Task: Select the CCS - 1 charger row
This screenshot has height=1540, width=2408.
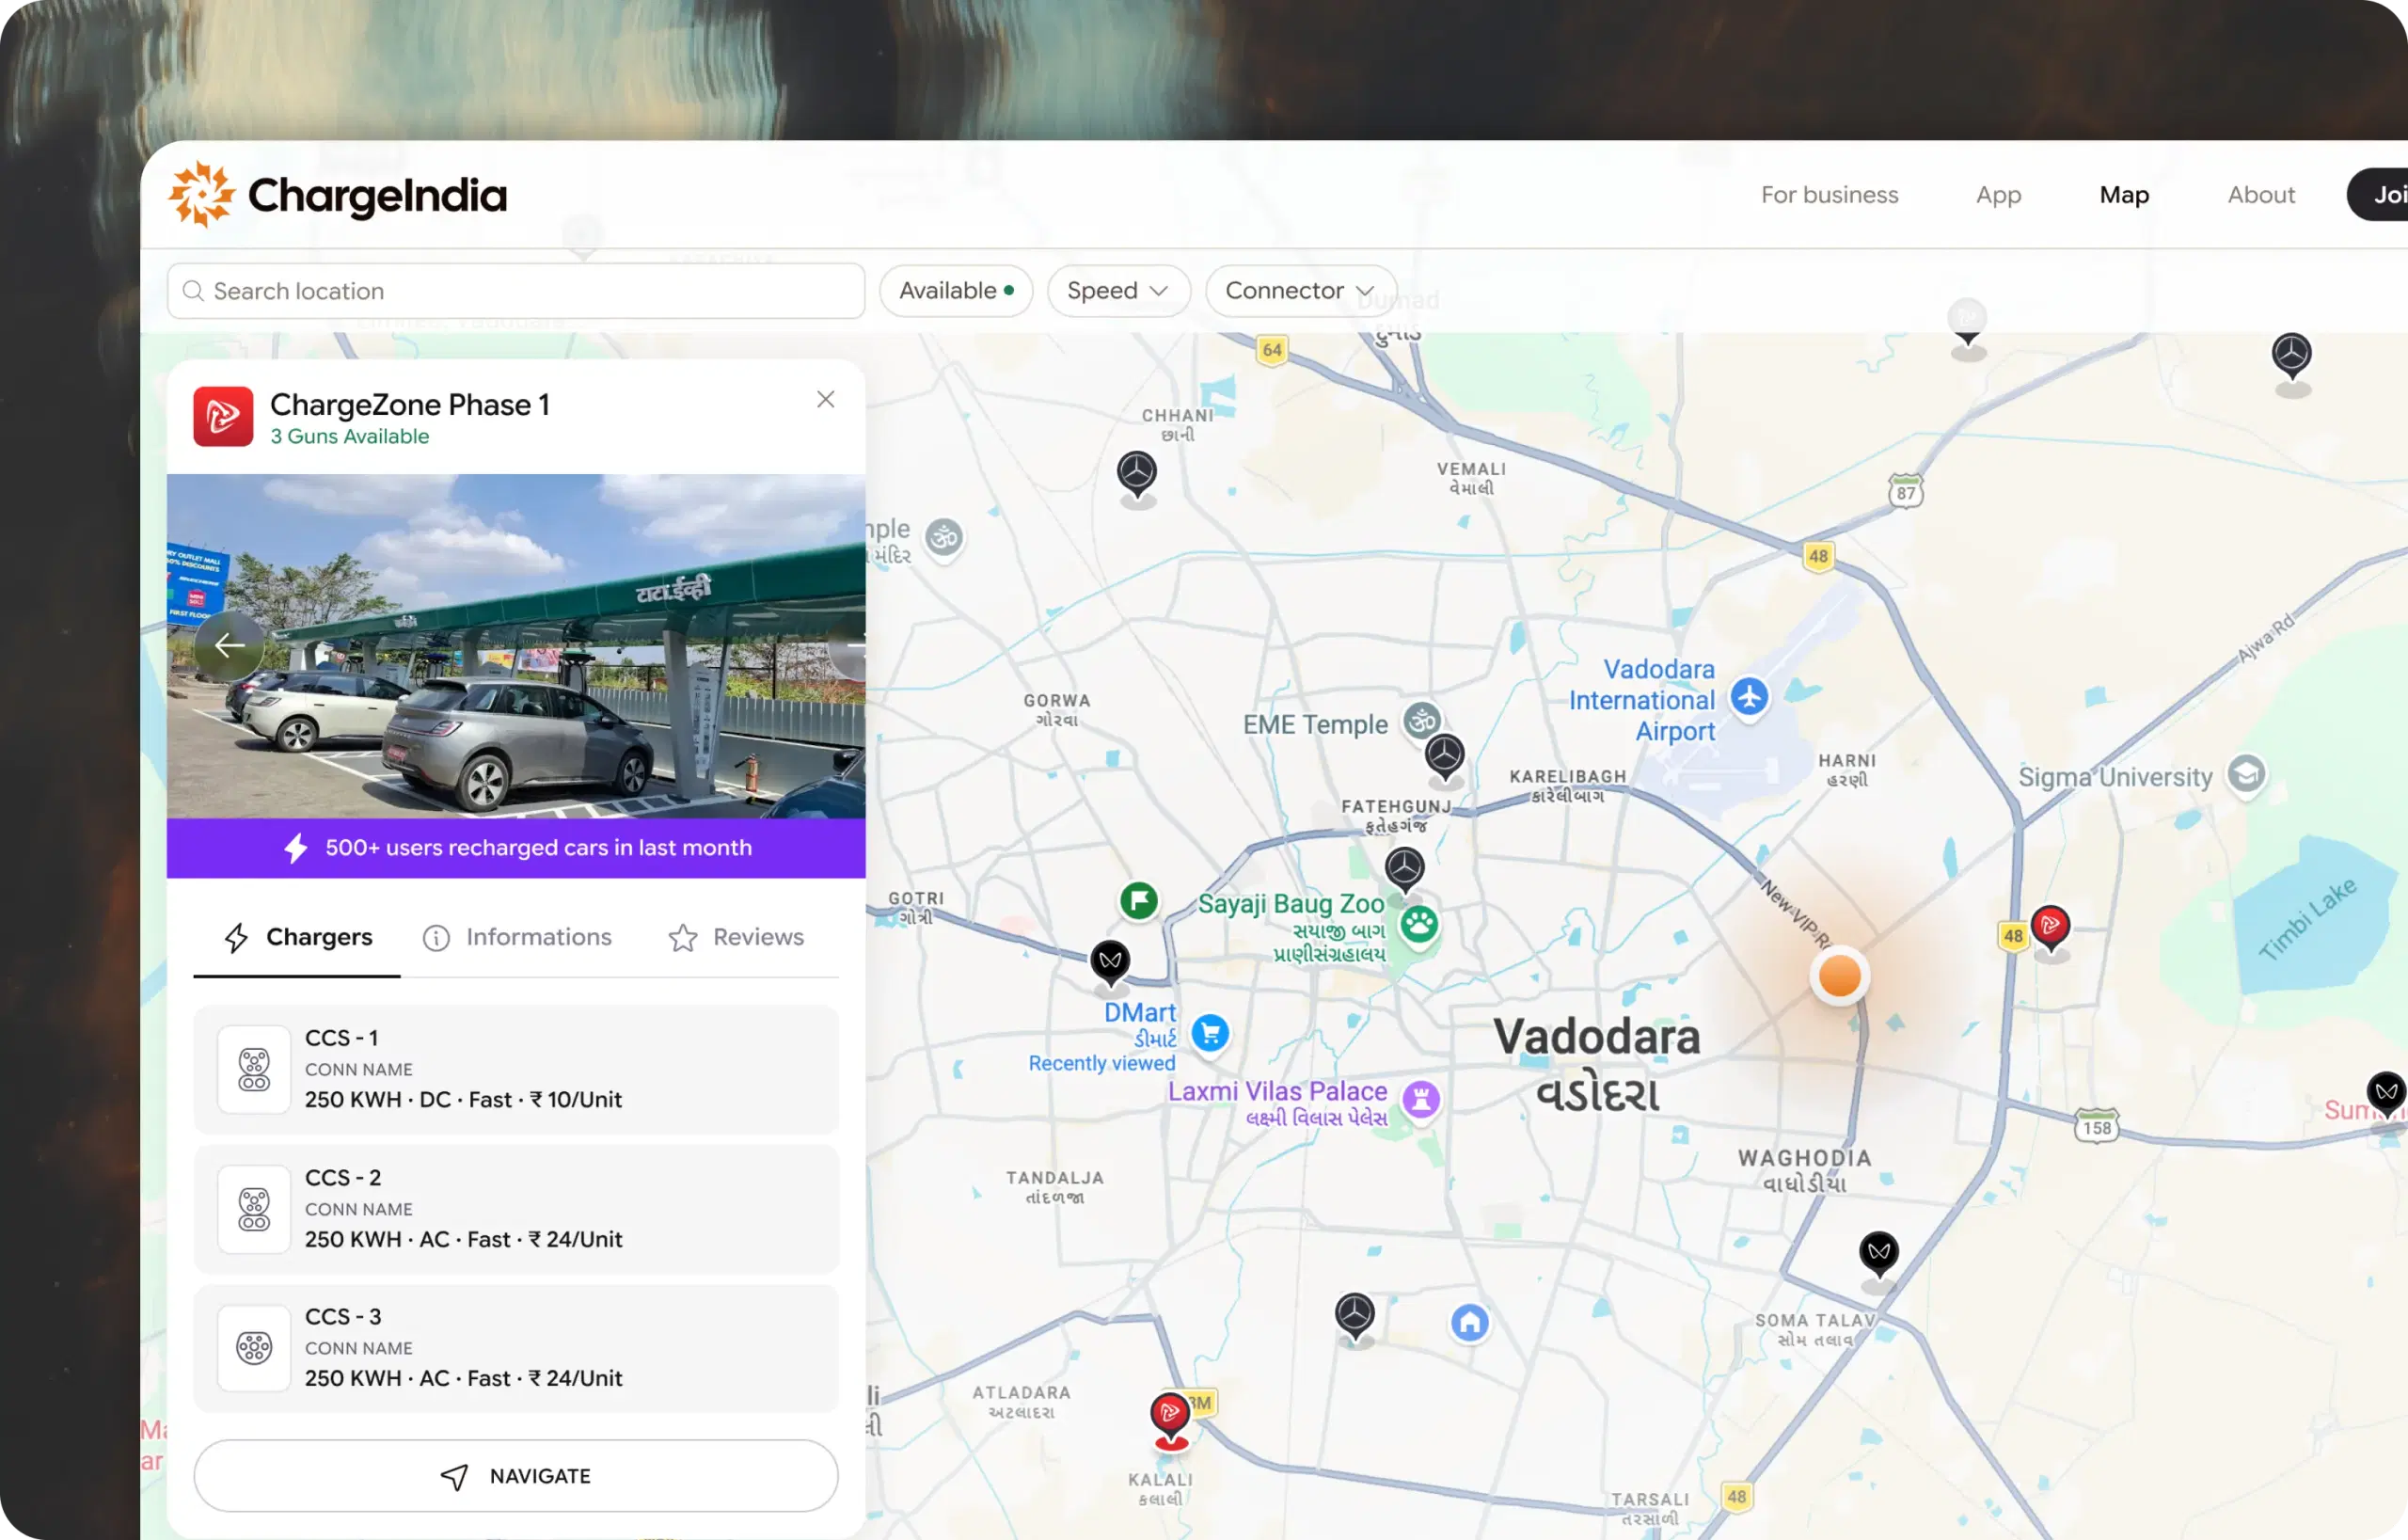Action: coord(516,1070)
